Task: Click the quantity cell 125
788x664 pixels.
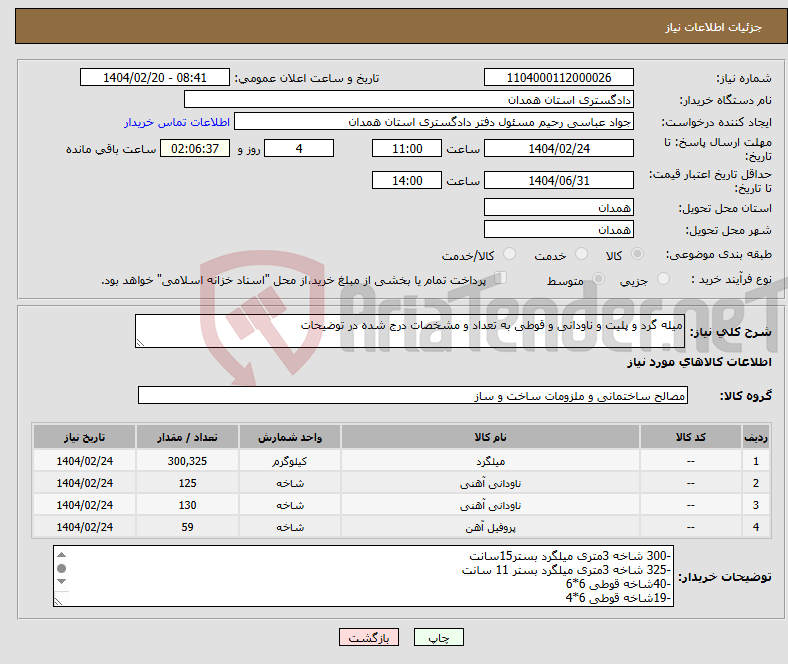Action: pos(187,483)
